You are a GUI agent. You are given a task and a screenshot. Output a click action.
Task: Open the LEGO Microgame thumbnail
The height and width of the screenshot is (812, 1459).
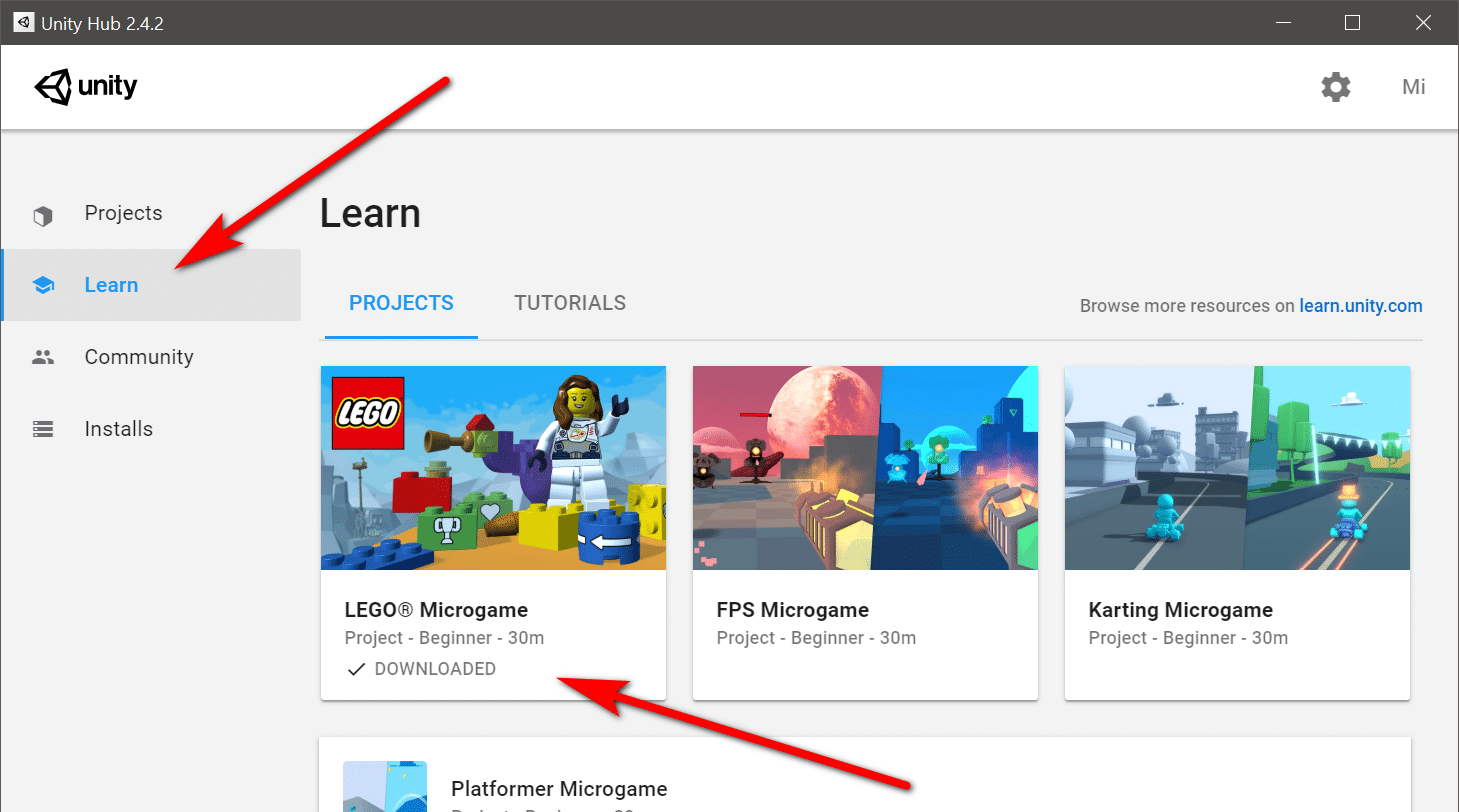493,468
